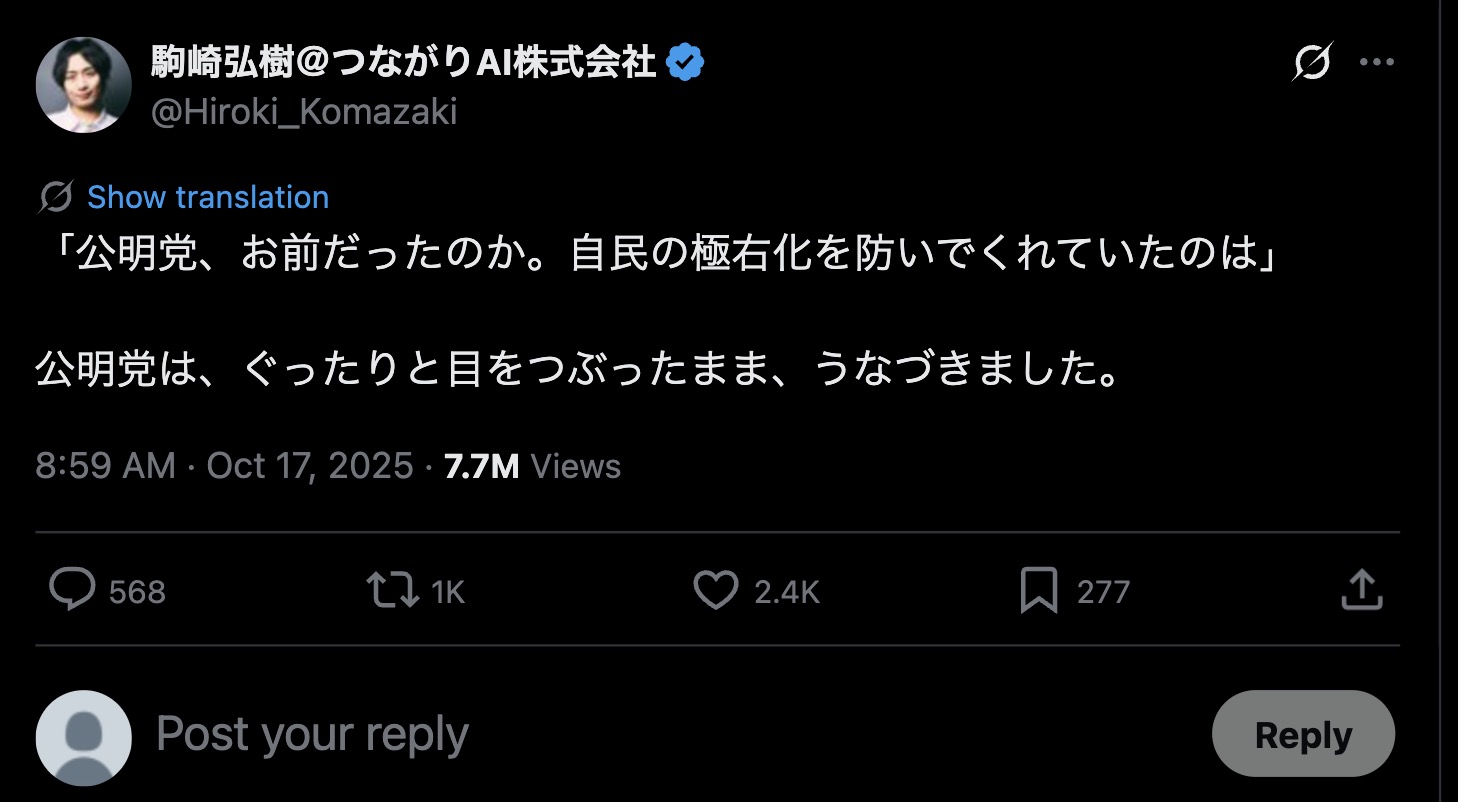Open the 8:59 AM Oct 17, 2025 timestamp
Viewport: 1458px width, 802px height.
point(224,466)
